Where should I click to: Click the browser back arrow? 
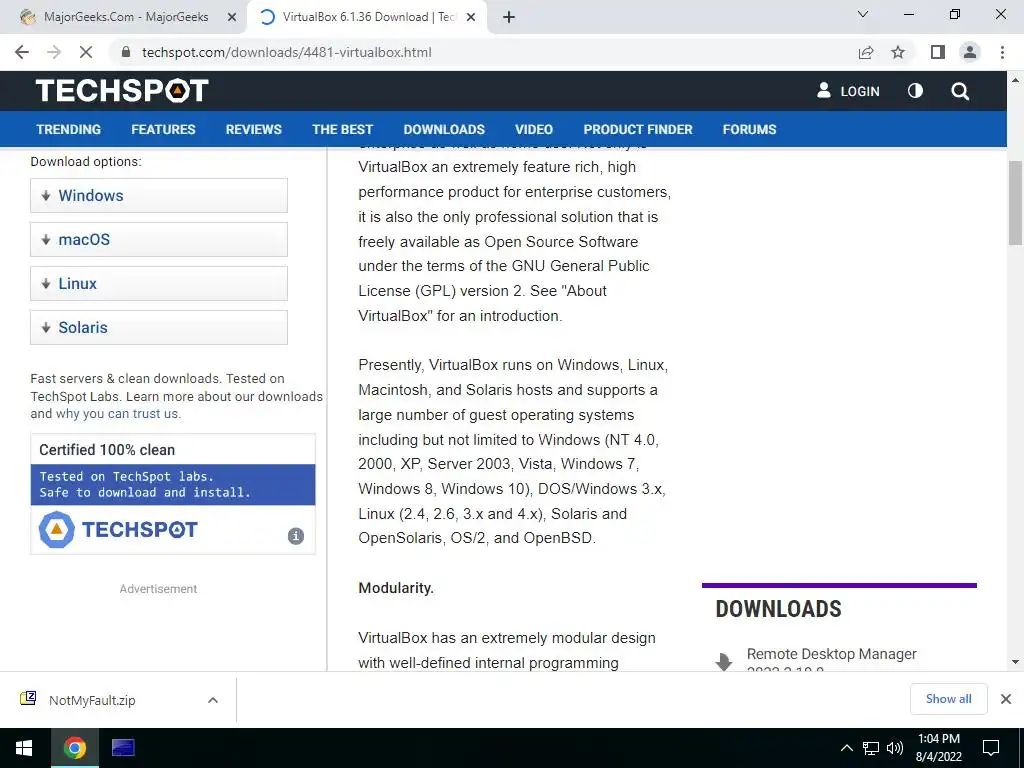(x=22, y=52)
